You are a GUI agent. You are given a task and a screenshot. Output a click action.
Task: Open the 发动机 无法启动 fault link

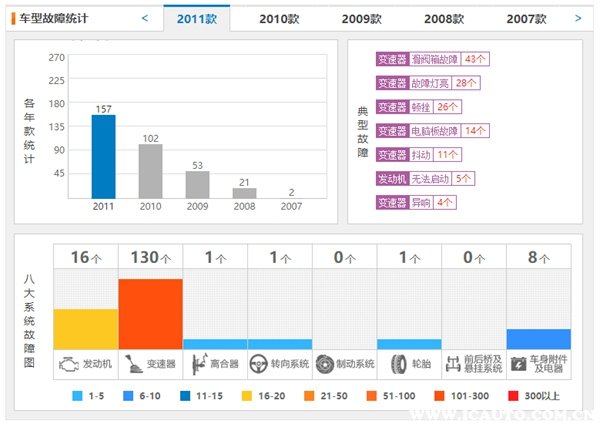(424, 178)
